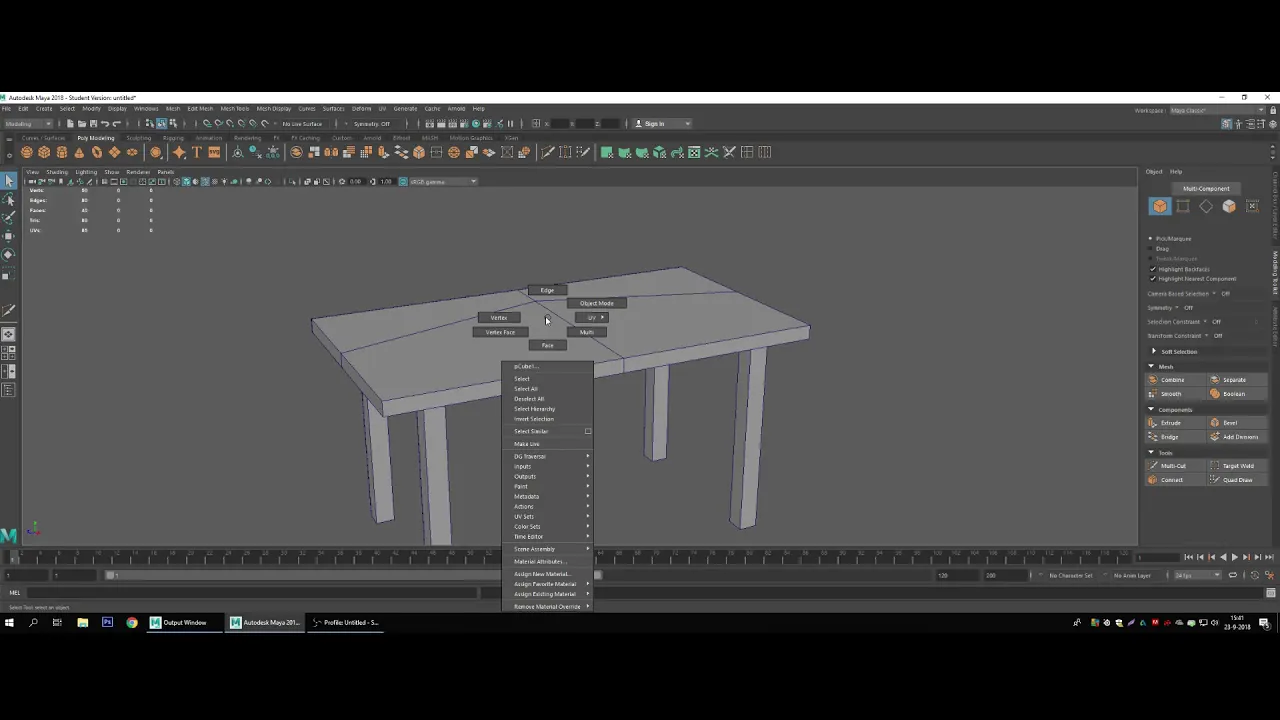Screen dimensions: 1280x720
Task: Click the polygon torus shelf icon
Action: (97, 152)
